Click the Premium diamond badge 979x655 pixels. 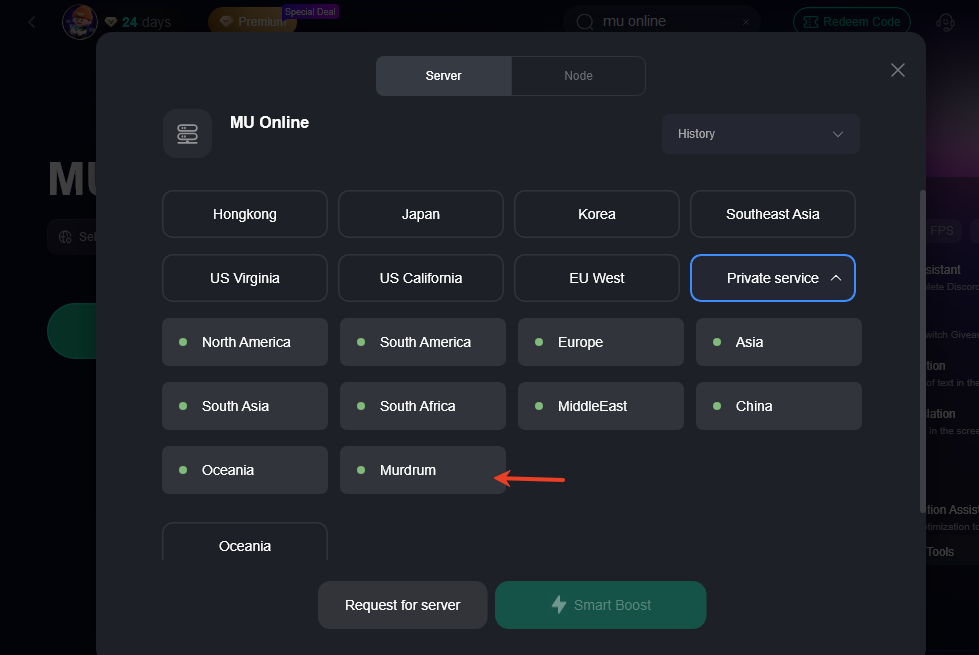(252, 21)
